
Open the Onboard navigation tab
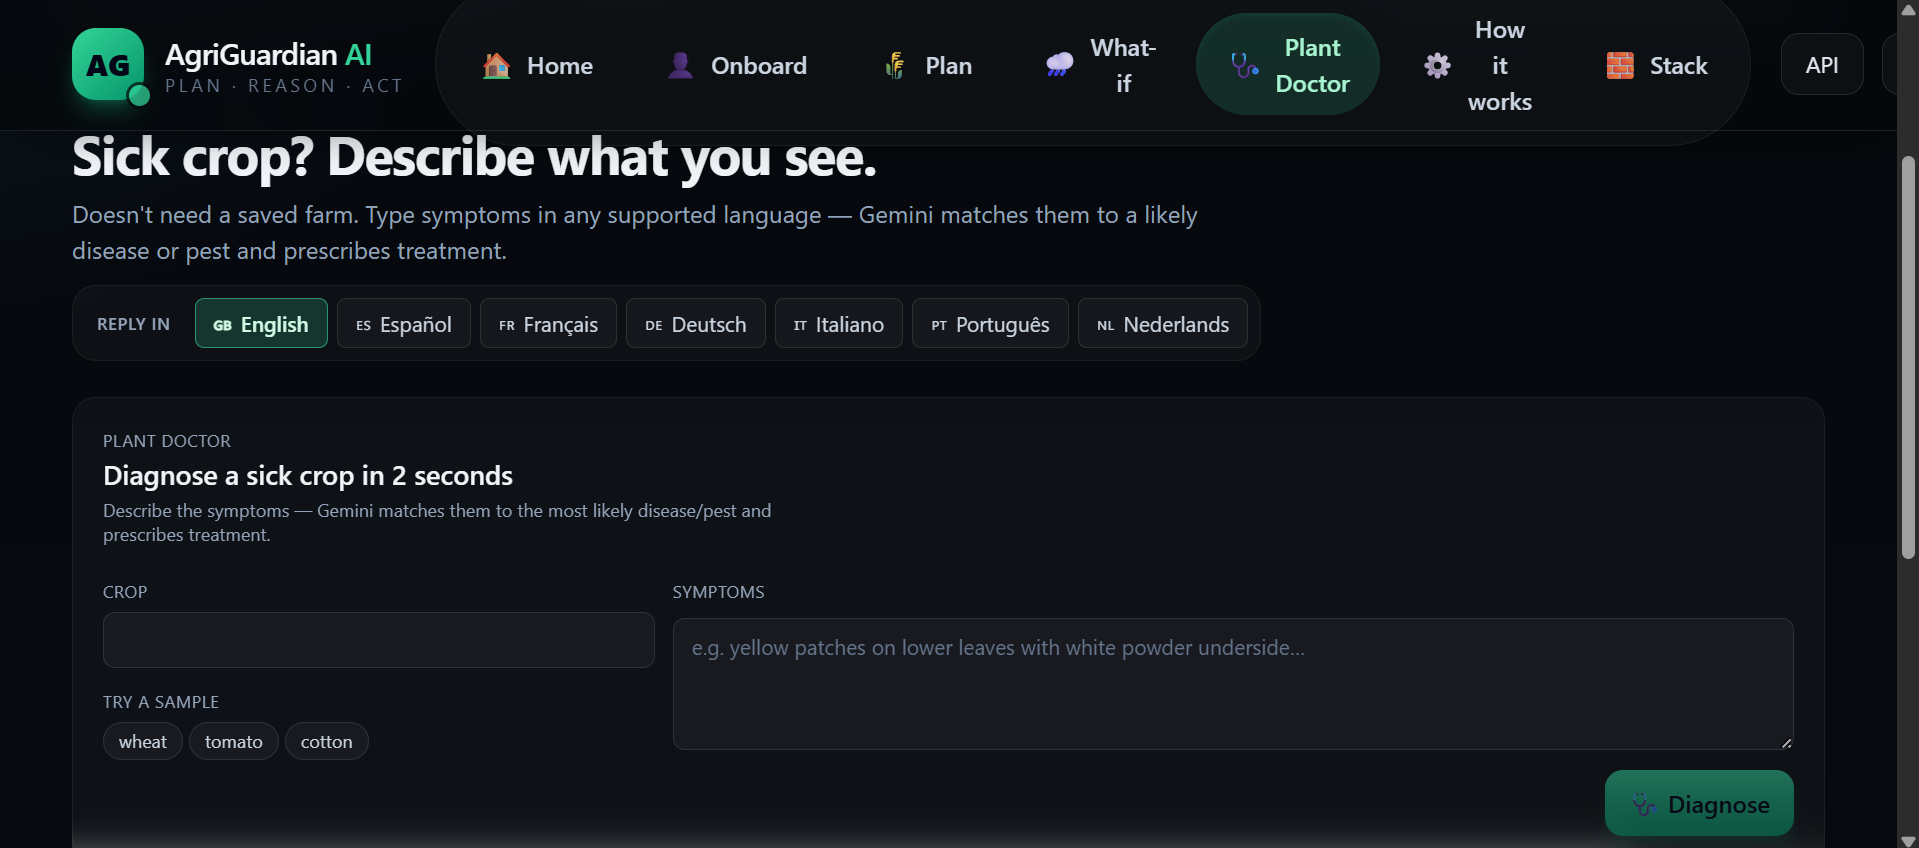737,66
